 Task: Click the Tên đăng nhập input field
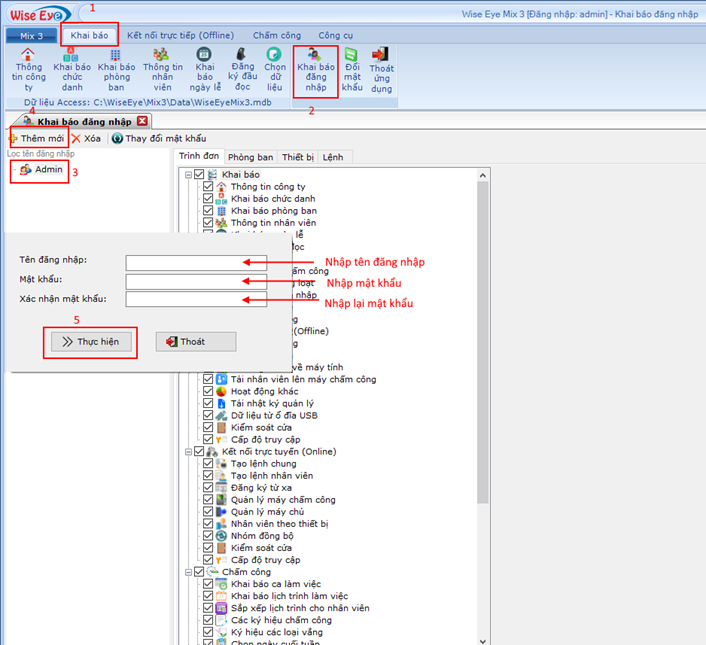(196, 262)
